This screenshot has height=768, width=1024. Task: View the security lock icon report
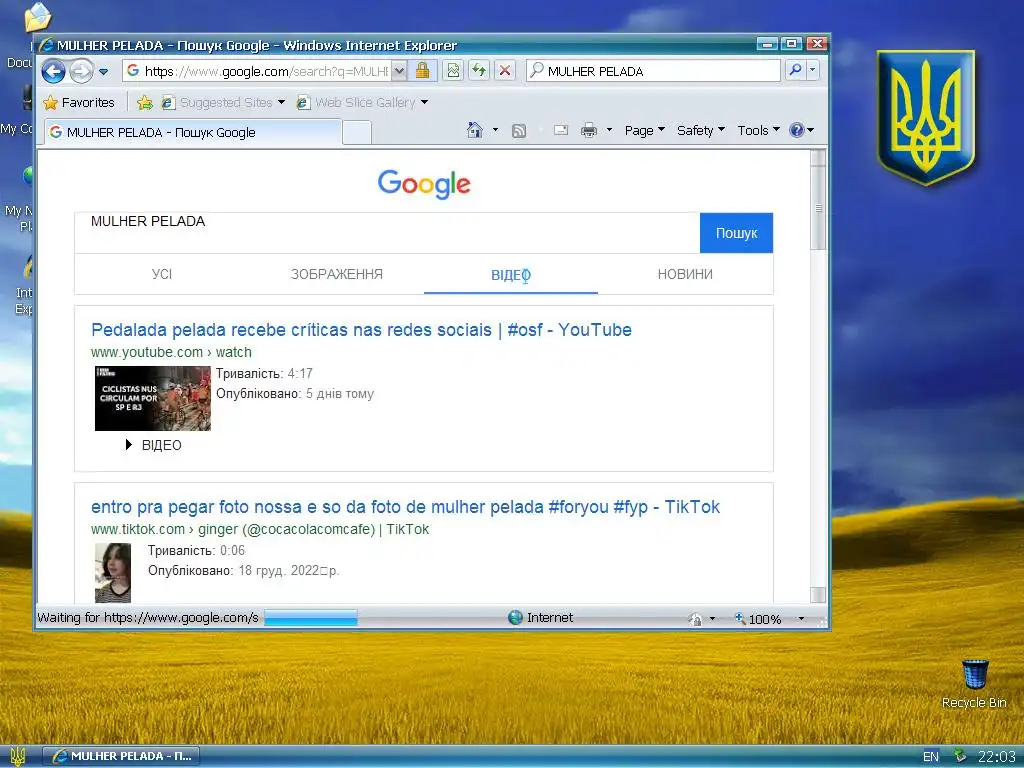click(423, 71)
